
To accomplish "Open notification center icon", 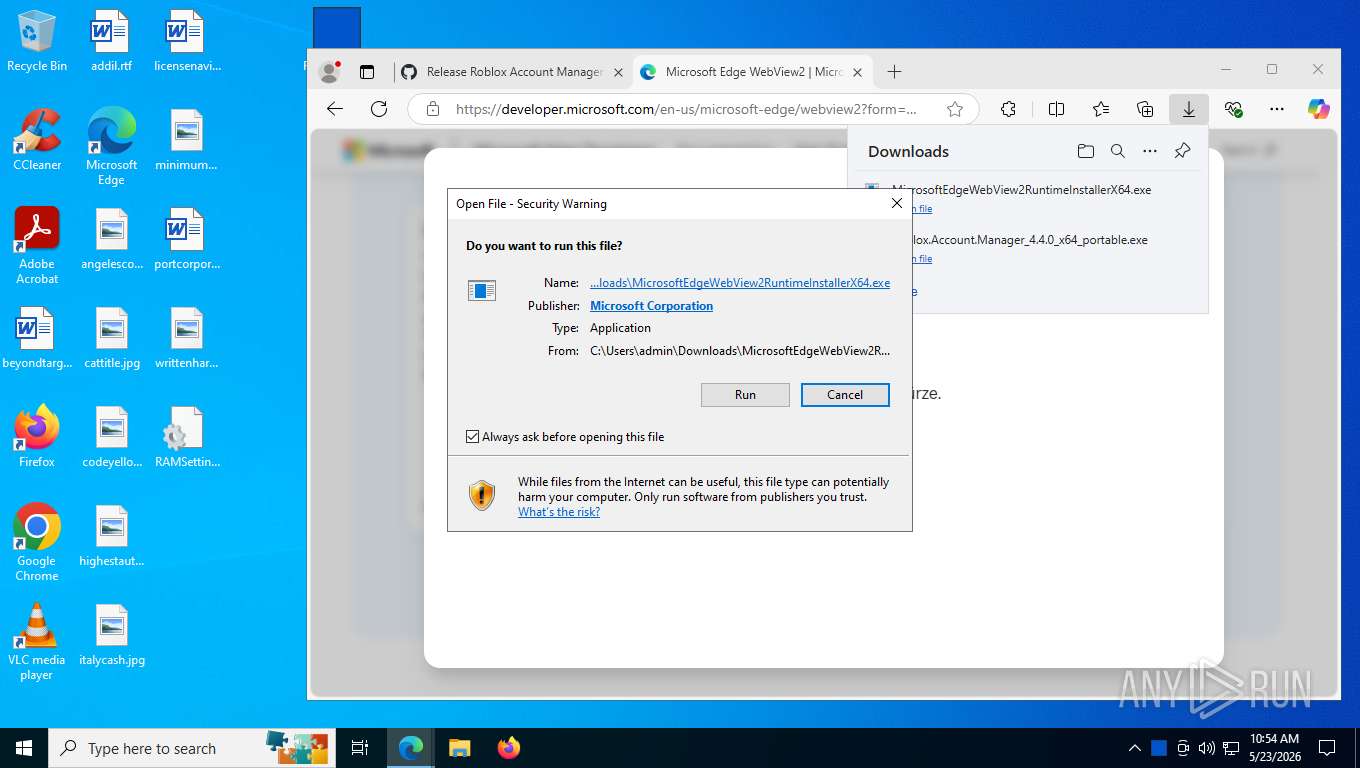I will [1327, 748].
